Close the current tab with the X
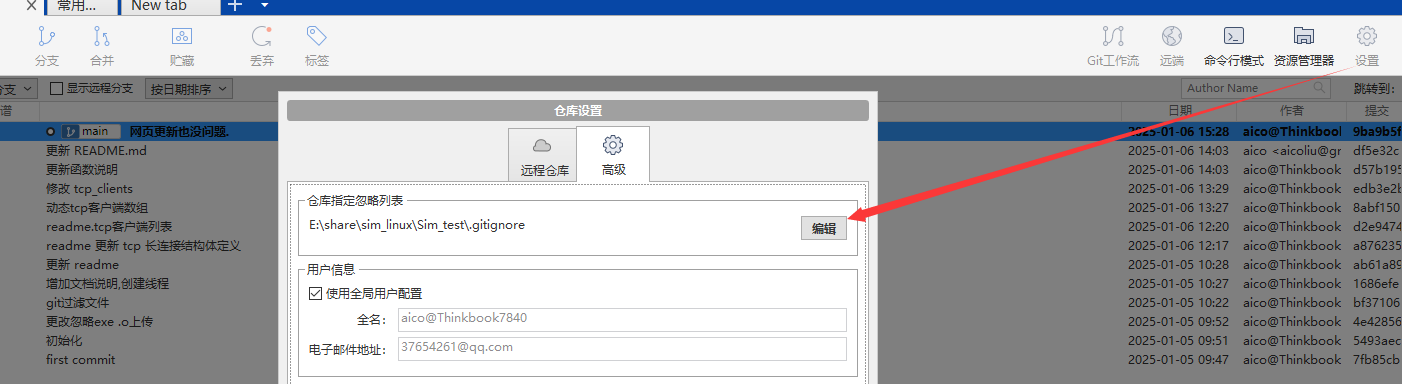The width and height of the screenshot is (1402, 384). tap(31, 6)
